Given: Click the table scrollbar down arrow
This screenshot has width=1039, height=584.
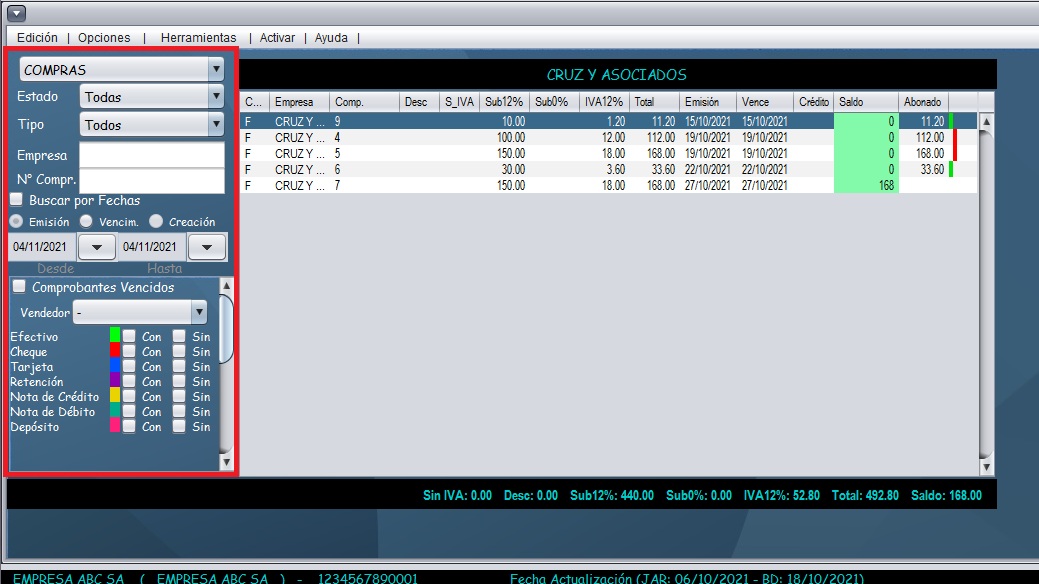Looking at the screenshot, I should (x=986, y=466).
